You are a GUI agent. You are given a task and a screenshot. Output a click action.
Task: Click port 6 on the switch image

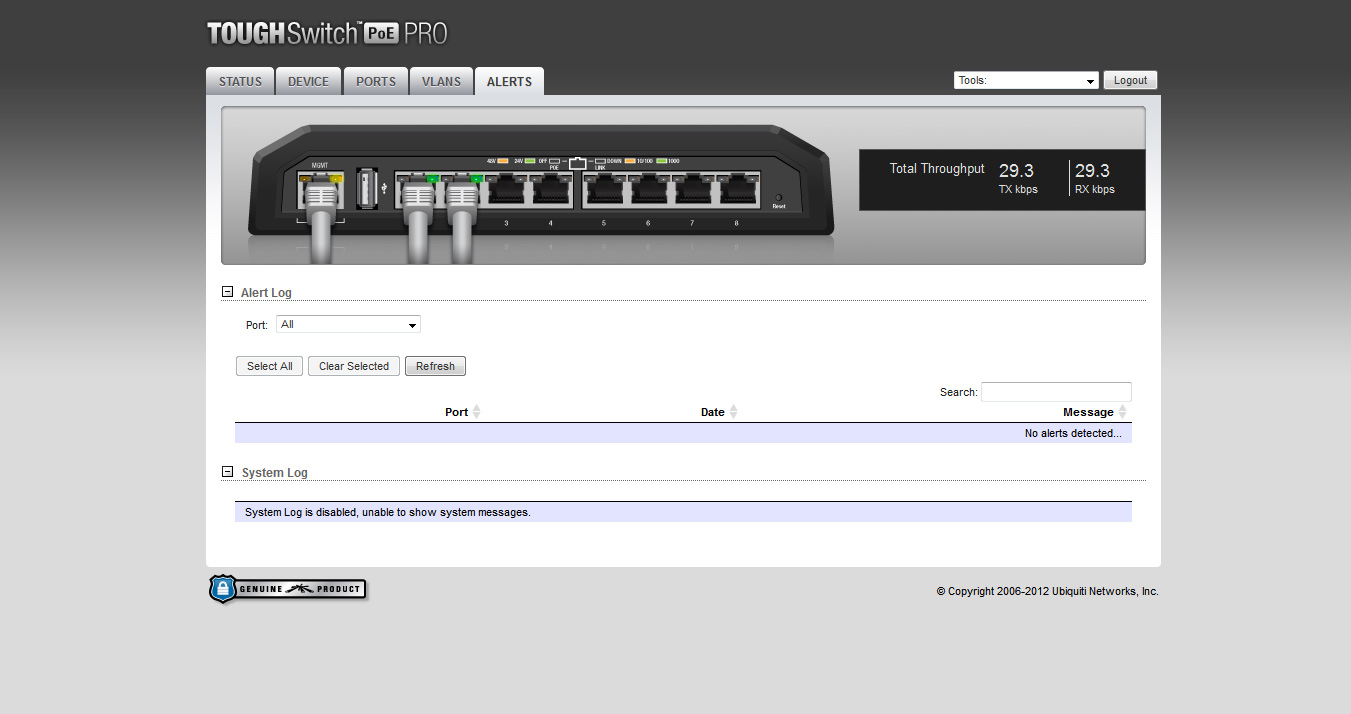(648, 189)
